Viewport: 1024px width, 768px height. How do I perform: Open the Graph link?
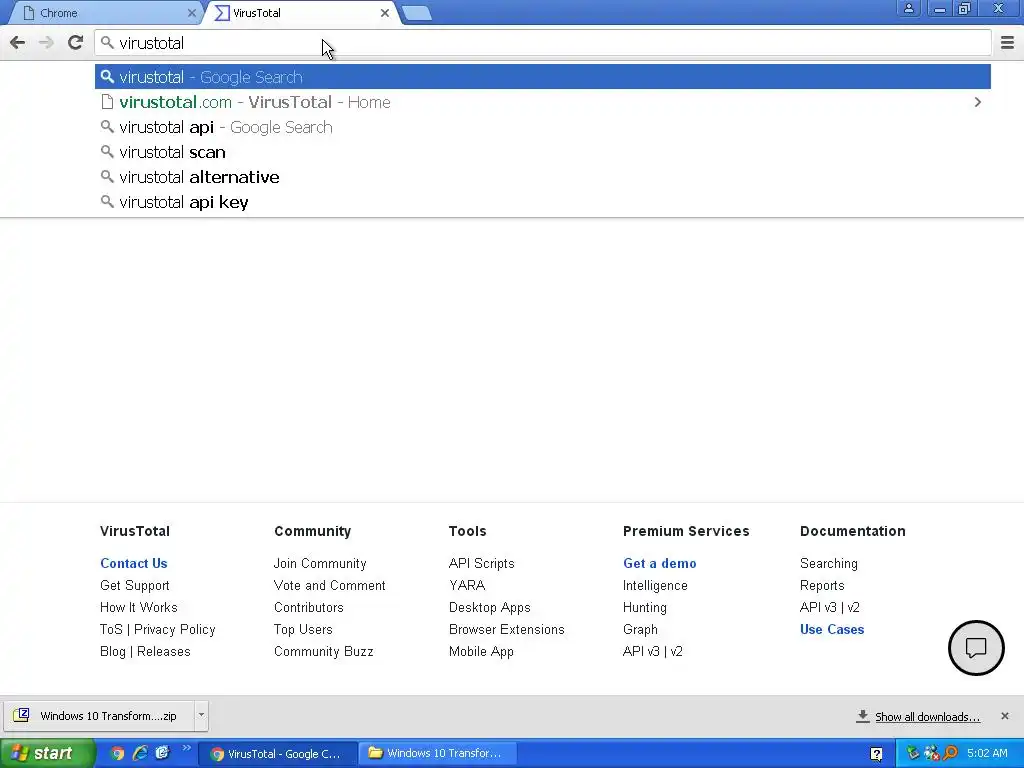click(x=640, y=630)
